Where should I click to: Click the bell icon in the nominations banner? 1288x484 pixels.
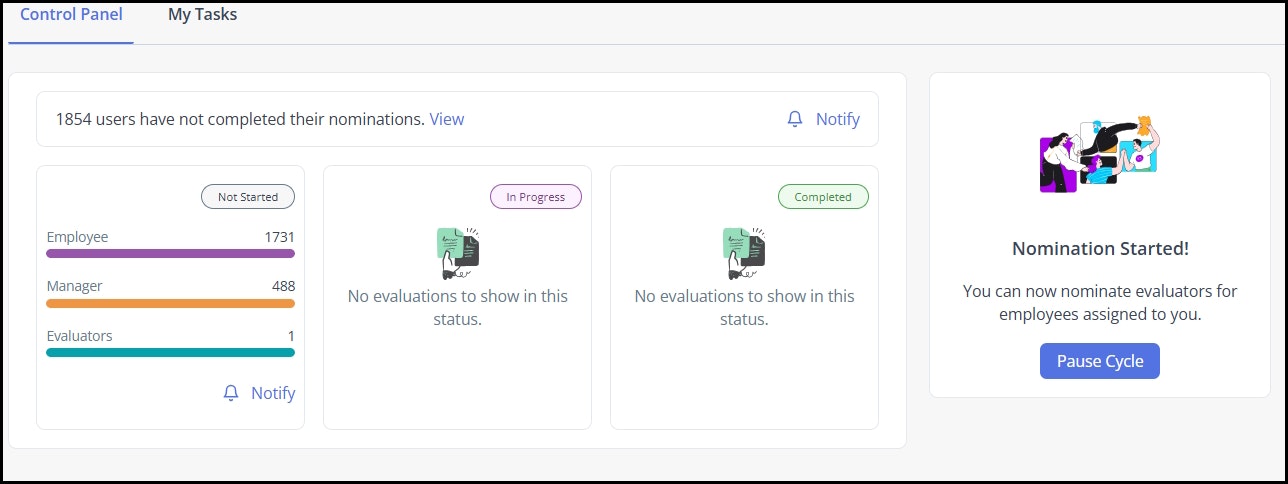click(x=795, y=119)
